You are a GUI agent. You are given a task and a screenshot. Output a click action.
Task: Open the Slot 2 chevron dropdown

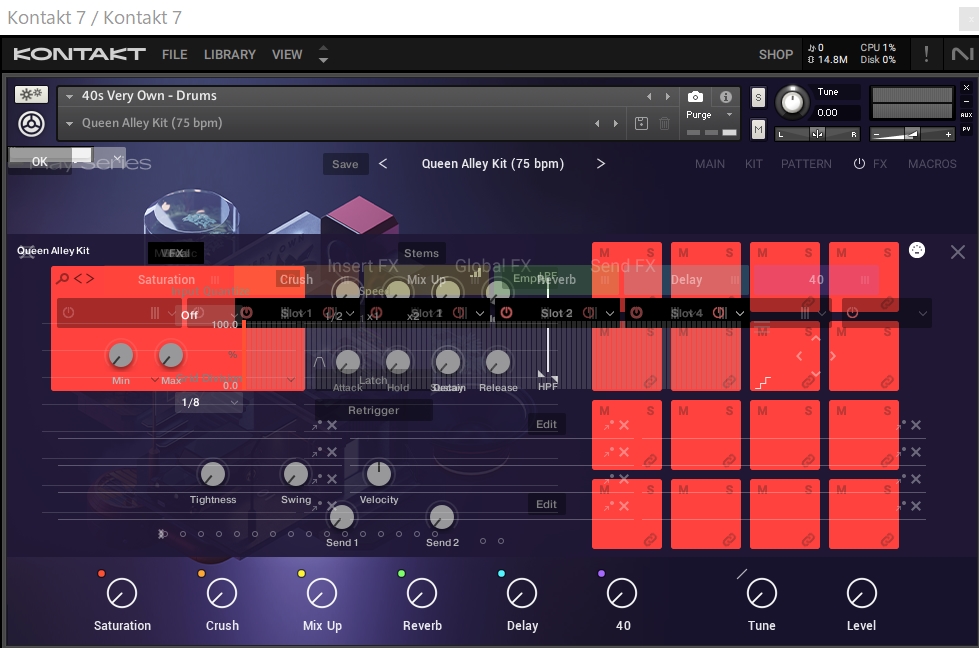tap(610, 313)
